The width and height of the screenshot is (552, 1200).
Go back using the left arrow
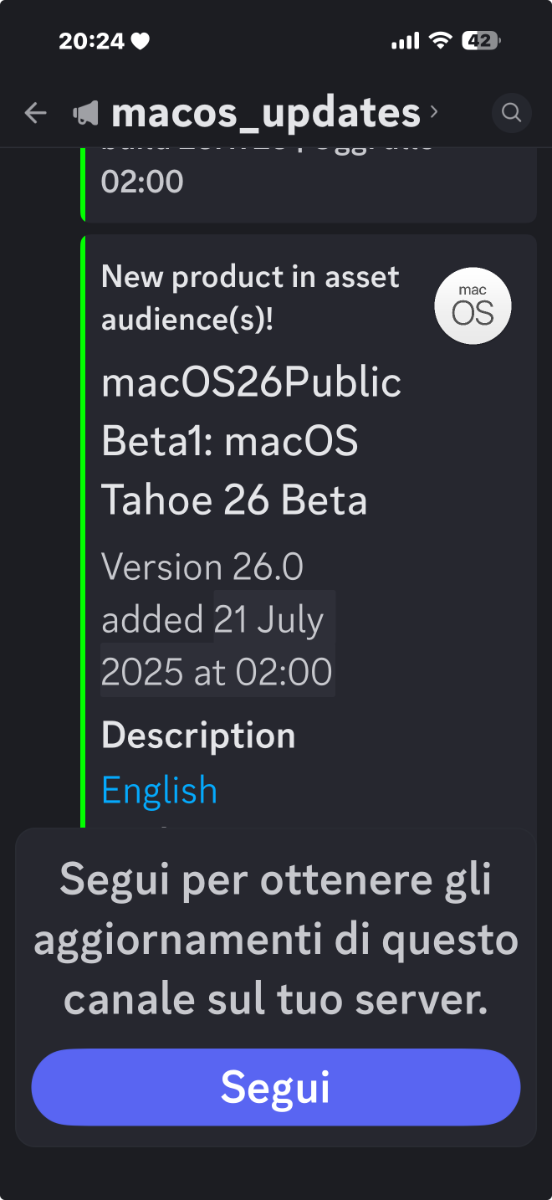(36, 113)
